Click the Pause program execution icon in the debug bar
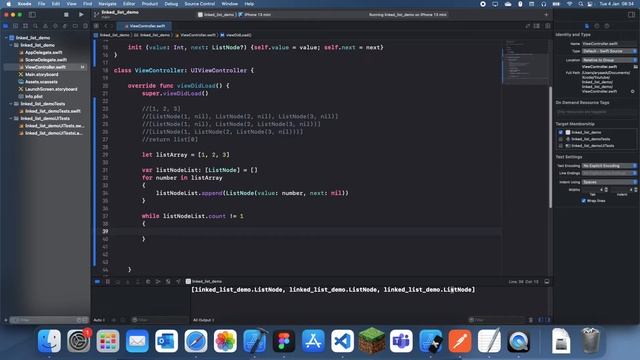 [108, 281]
